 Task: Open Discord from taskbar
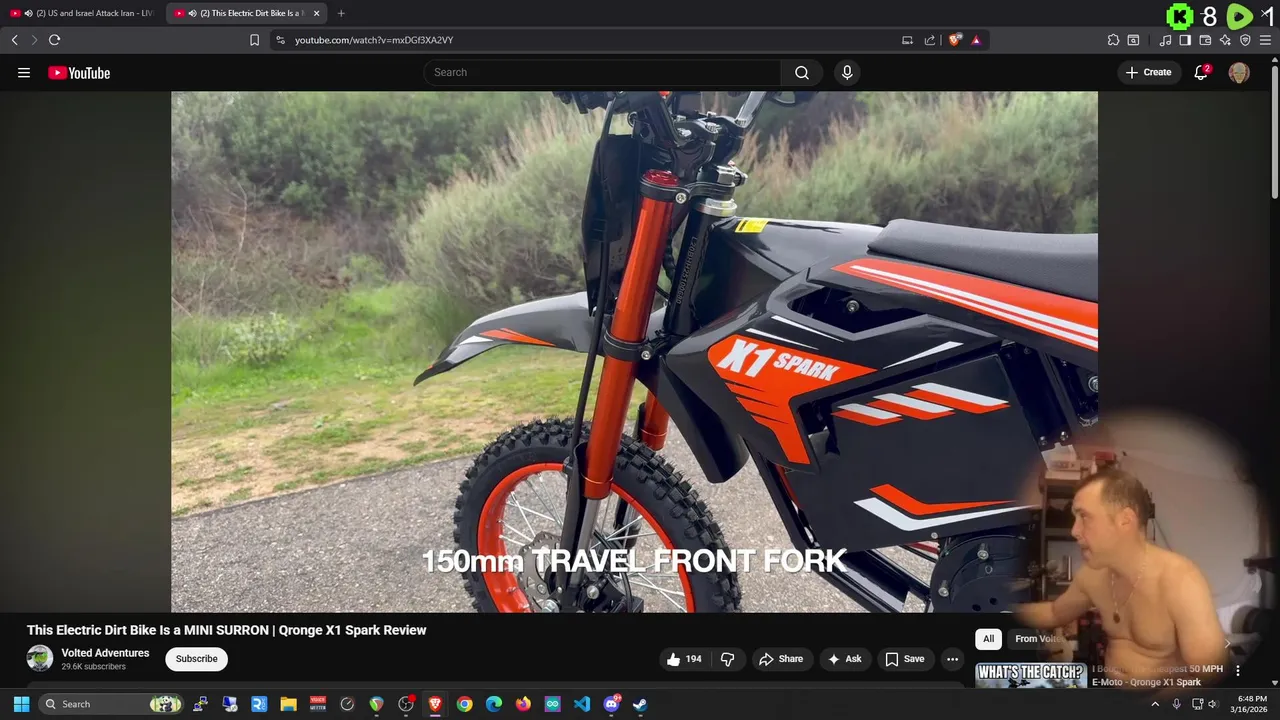click(611, 704)
